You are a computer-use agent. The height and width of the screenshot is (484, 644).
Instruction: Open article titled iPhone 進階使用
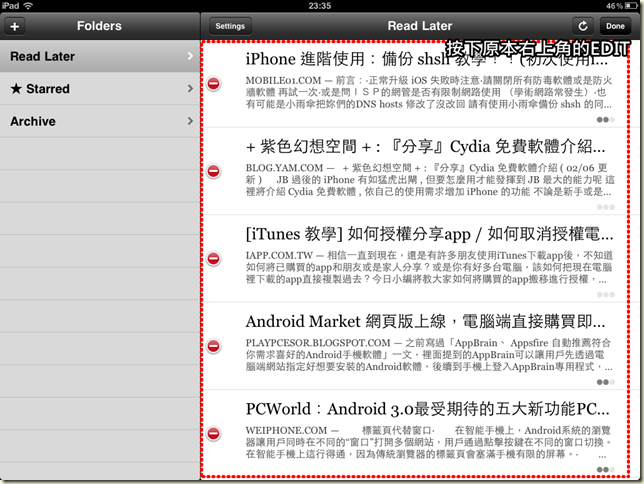point(427,59)
